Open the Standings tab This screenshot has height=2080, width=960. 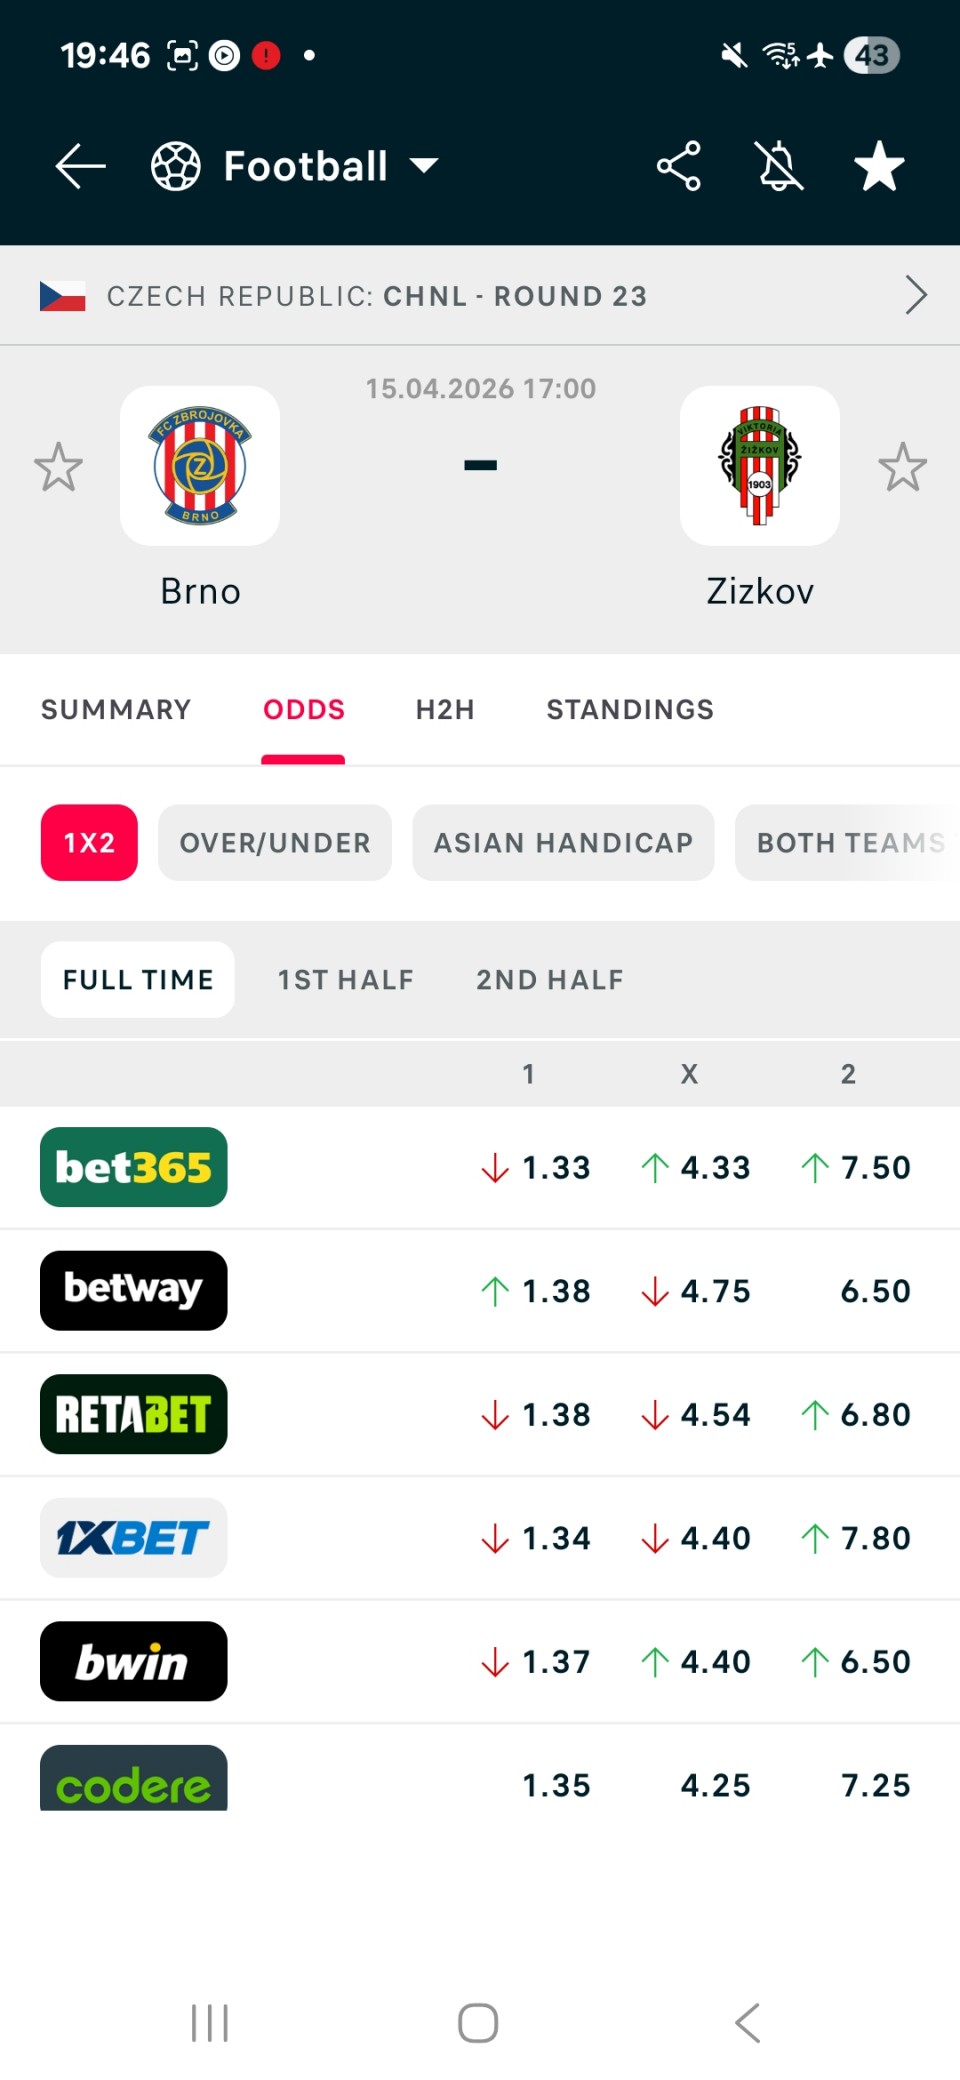[630, 709]
